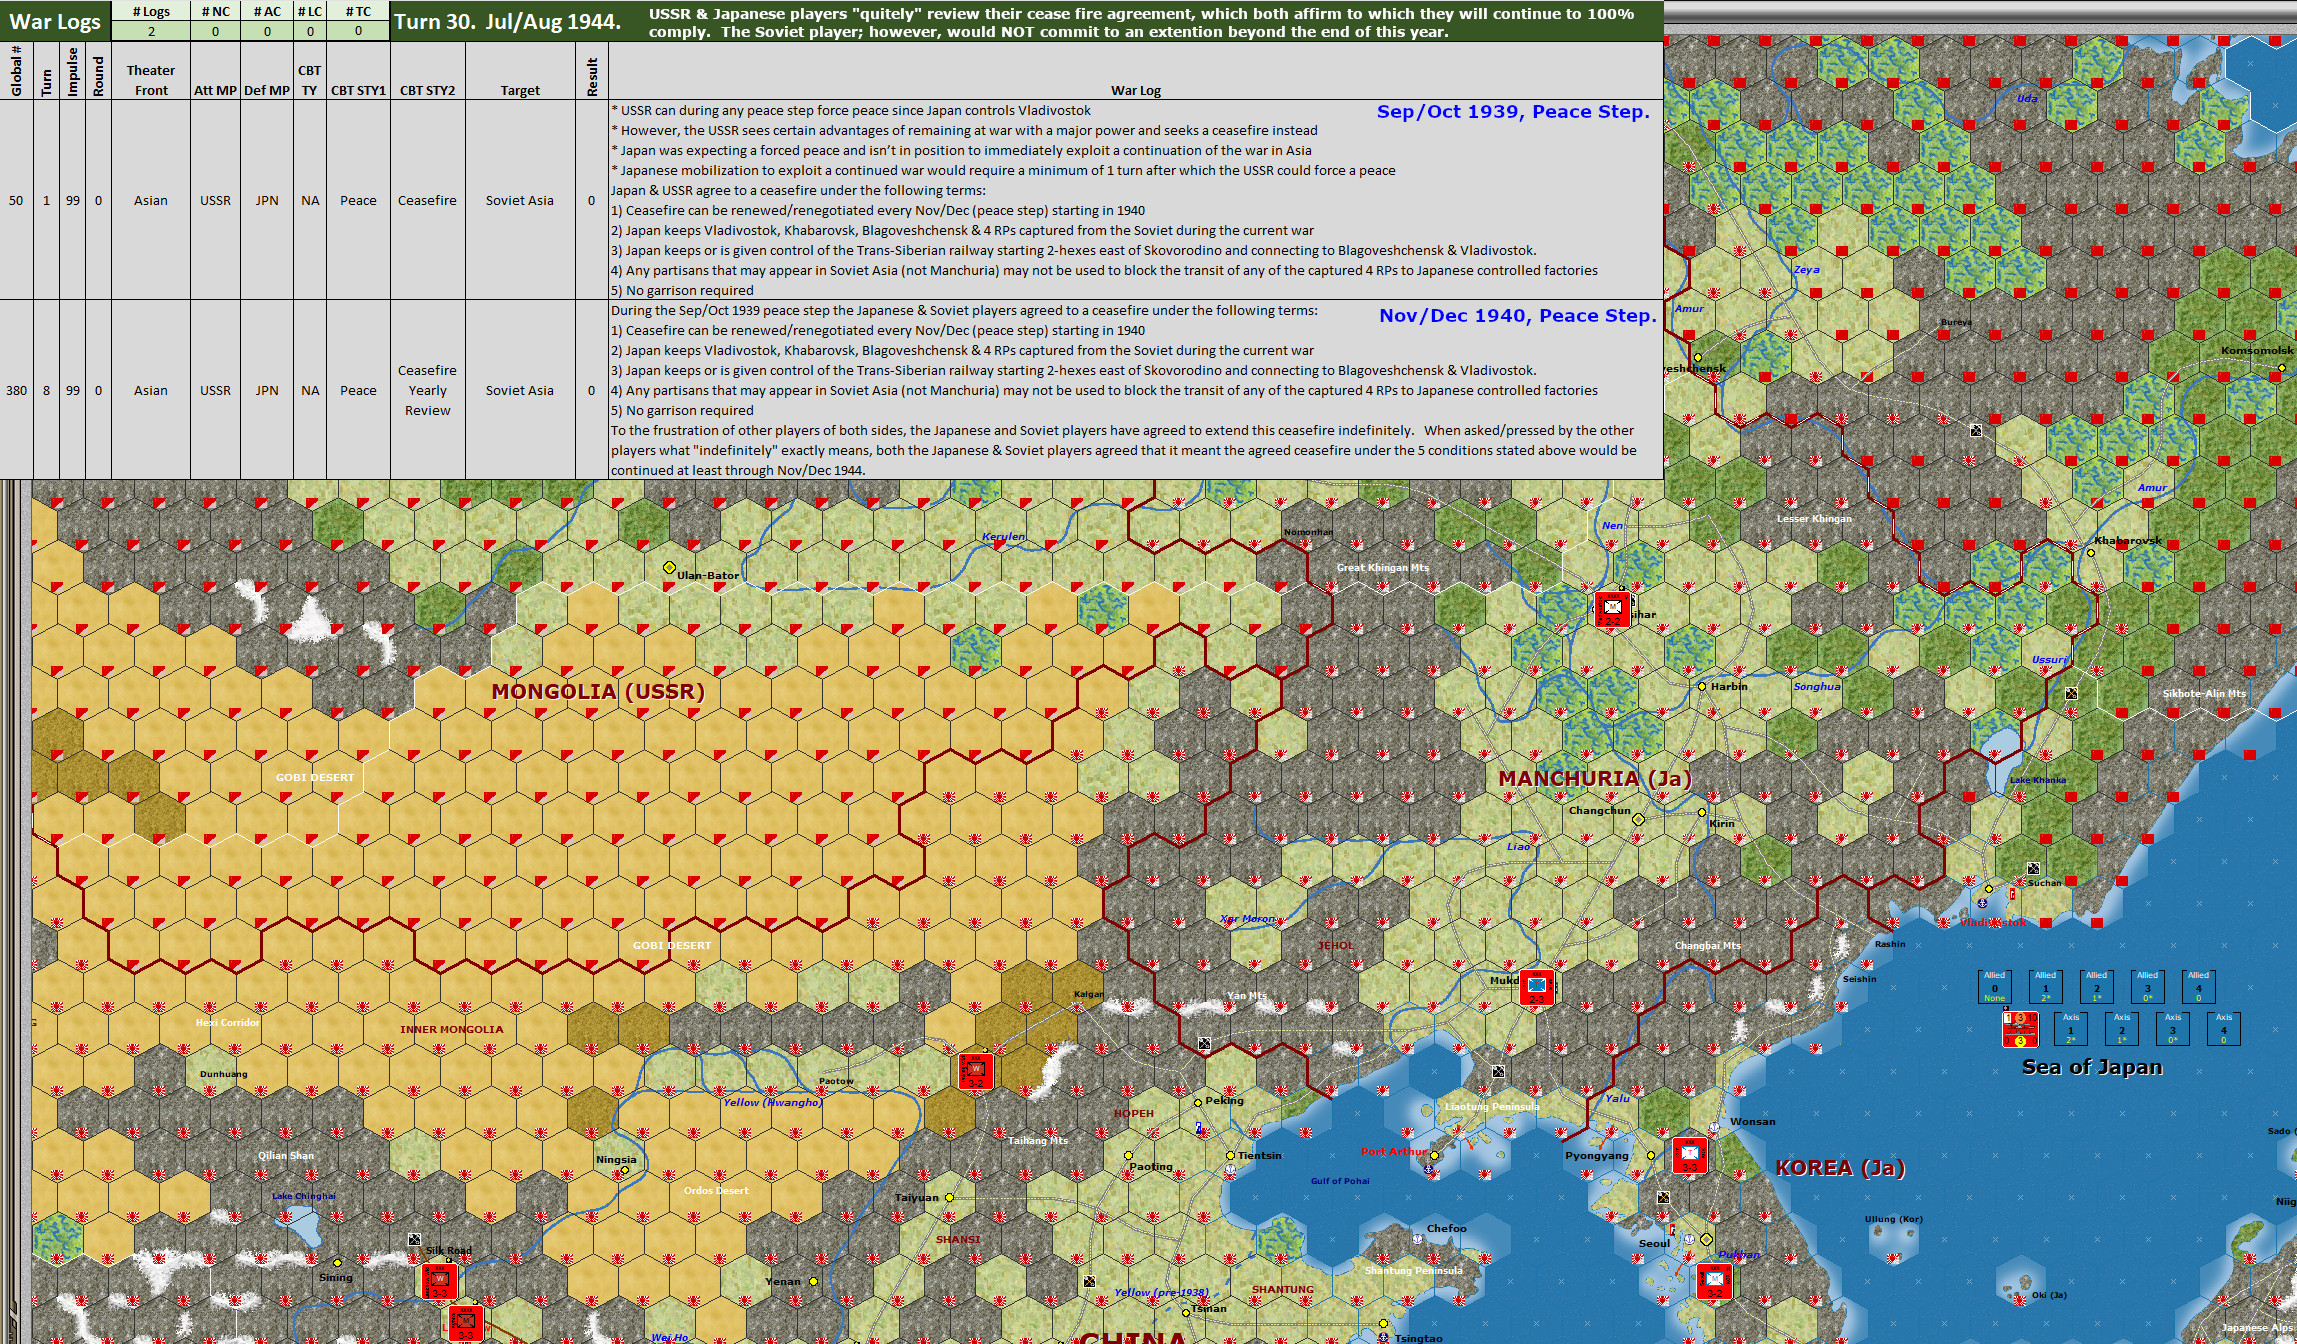Viewport: 2297px width, 1344px height.
Task: Select the Axis 1 sea box
Action: (x=2070, y=1028)
